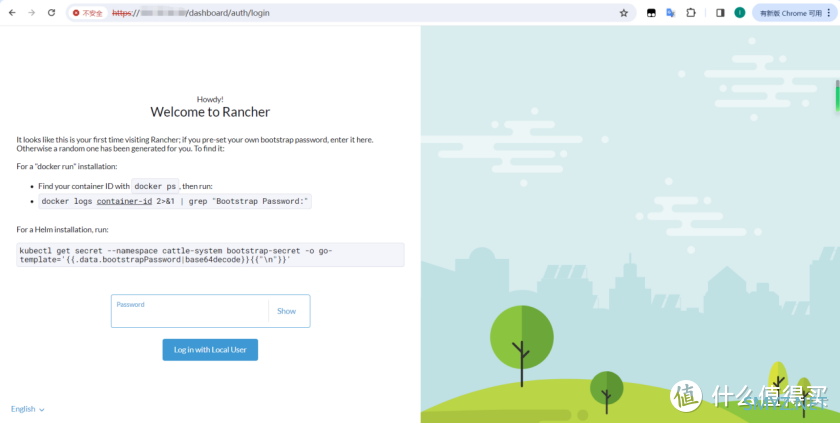This screenshot has height=423, width=840.
Task: Click the kubectl get secret command block
Action: (210, 255)
